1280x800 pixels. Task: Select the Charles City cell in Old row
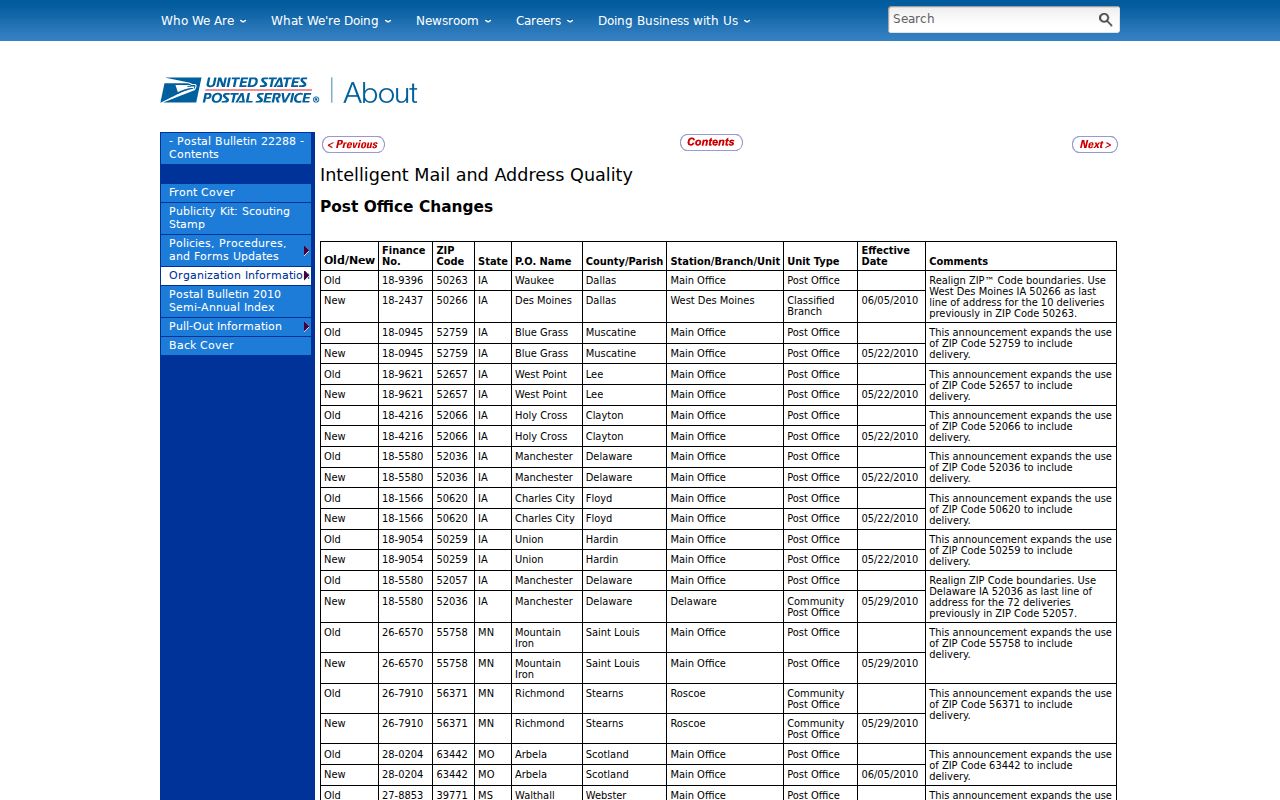tap(546, 498)
